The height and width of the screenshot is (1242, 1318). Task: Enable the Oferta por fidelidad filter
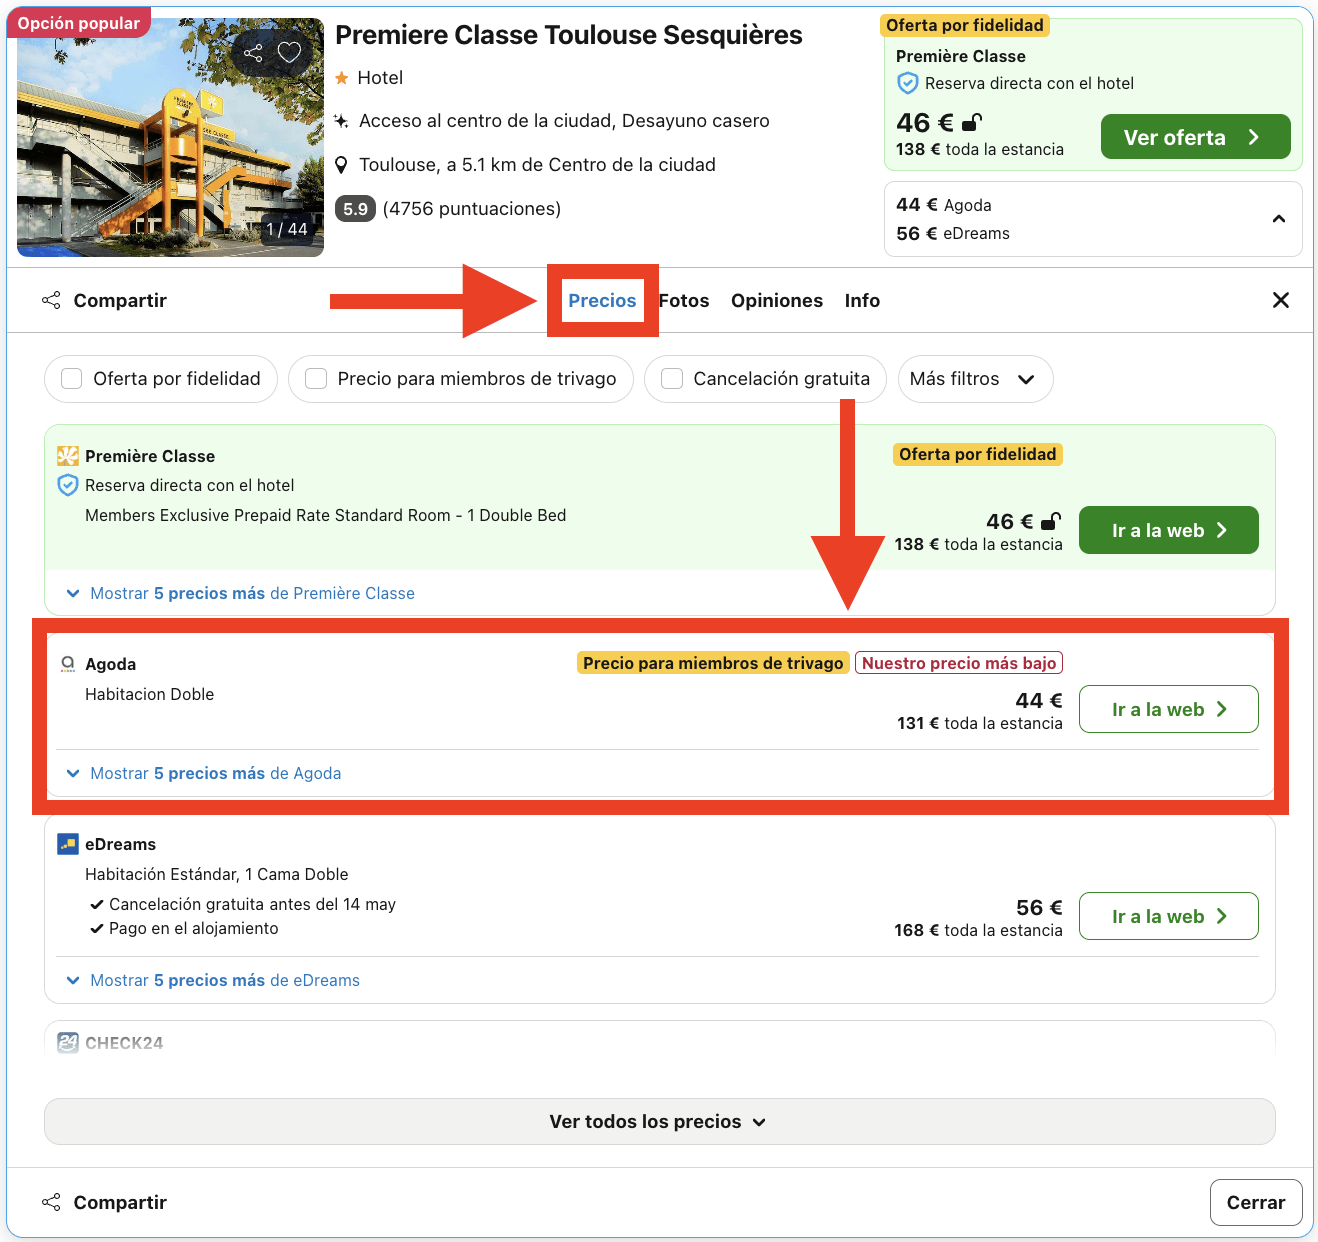coord(71,379)
